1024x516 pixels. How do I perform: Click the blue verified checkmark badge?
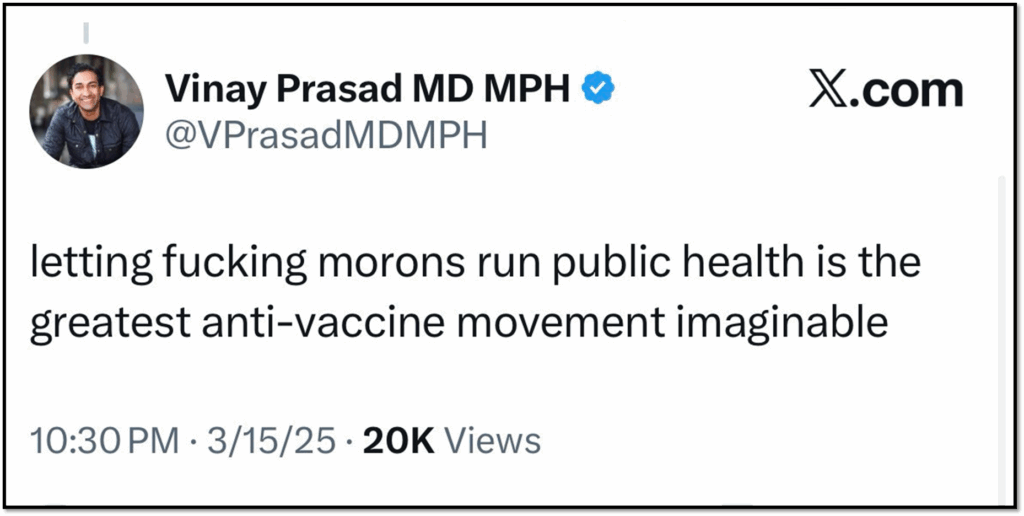coord(598,89)
